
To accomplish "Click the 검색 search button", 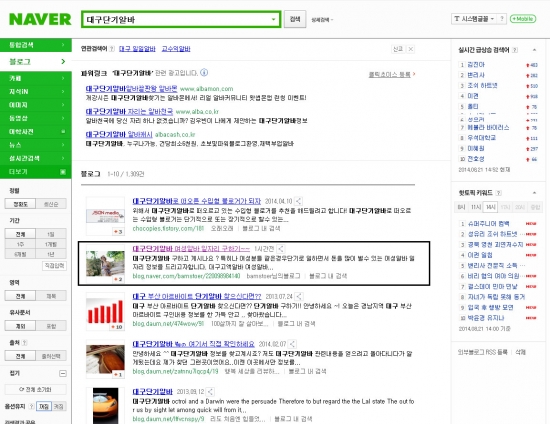I will (x=295, y=19).
